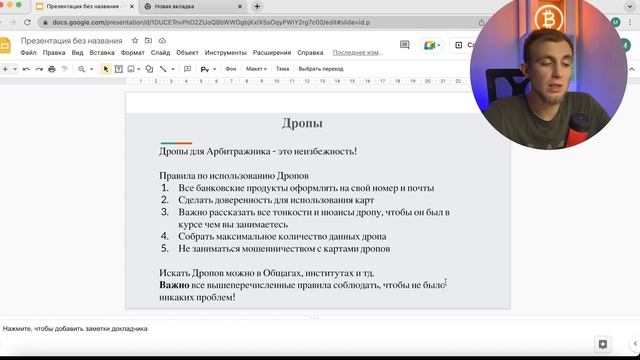The height and width of the screenshot is (360, 640).
Task: Open the input tools dropdown arrow
Action: tap(215, 69)
